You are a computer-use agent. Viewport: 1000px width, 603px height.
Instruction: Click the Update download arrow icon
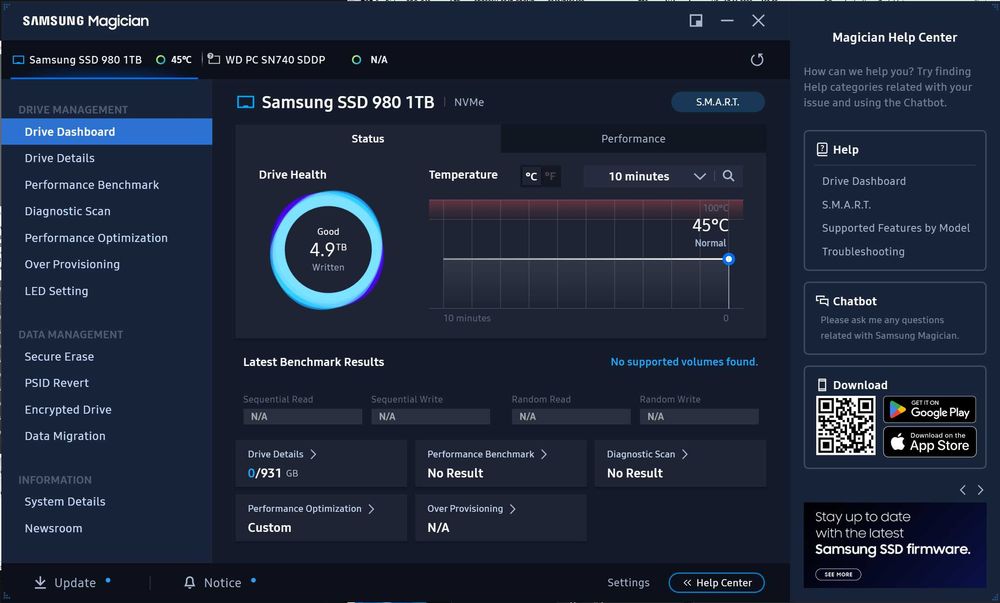(40, 583)
